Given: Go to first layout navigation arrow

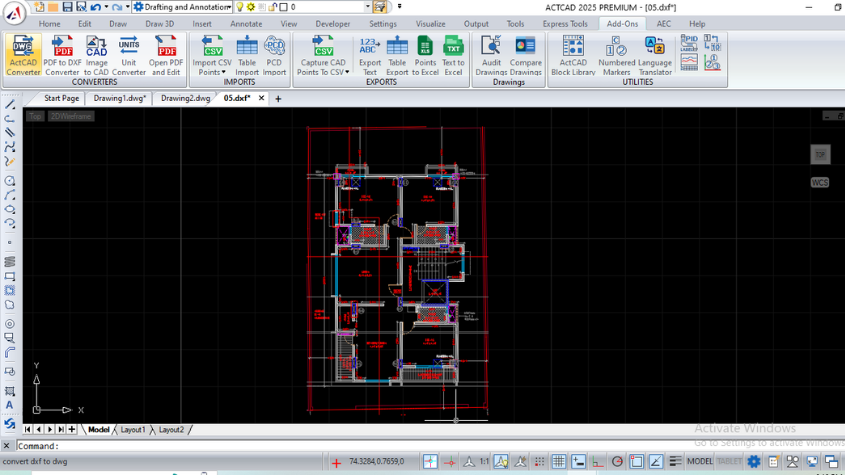Looking at the screenshot, I should coord(27,430).
